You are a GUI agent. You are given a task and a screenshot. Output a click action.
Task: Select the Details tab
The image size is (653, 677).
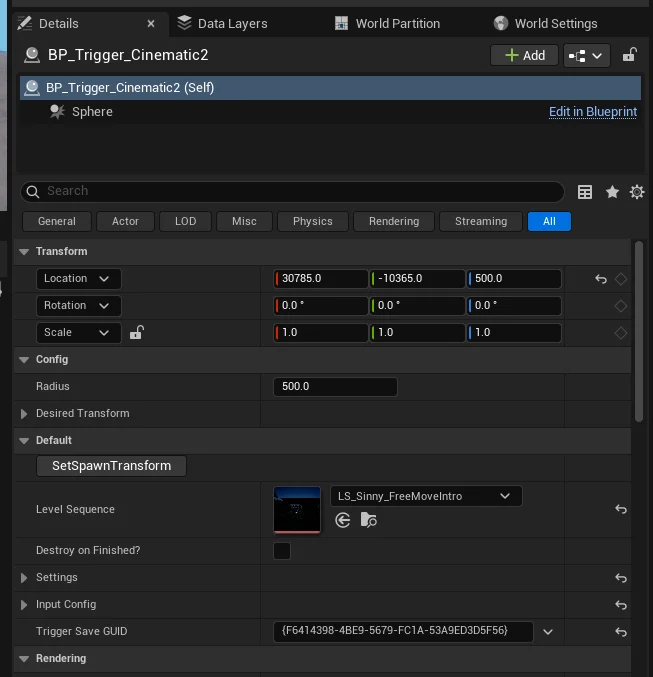[x=59, y=24]
